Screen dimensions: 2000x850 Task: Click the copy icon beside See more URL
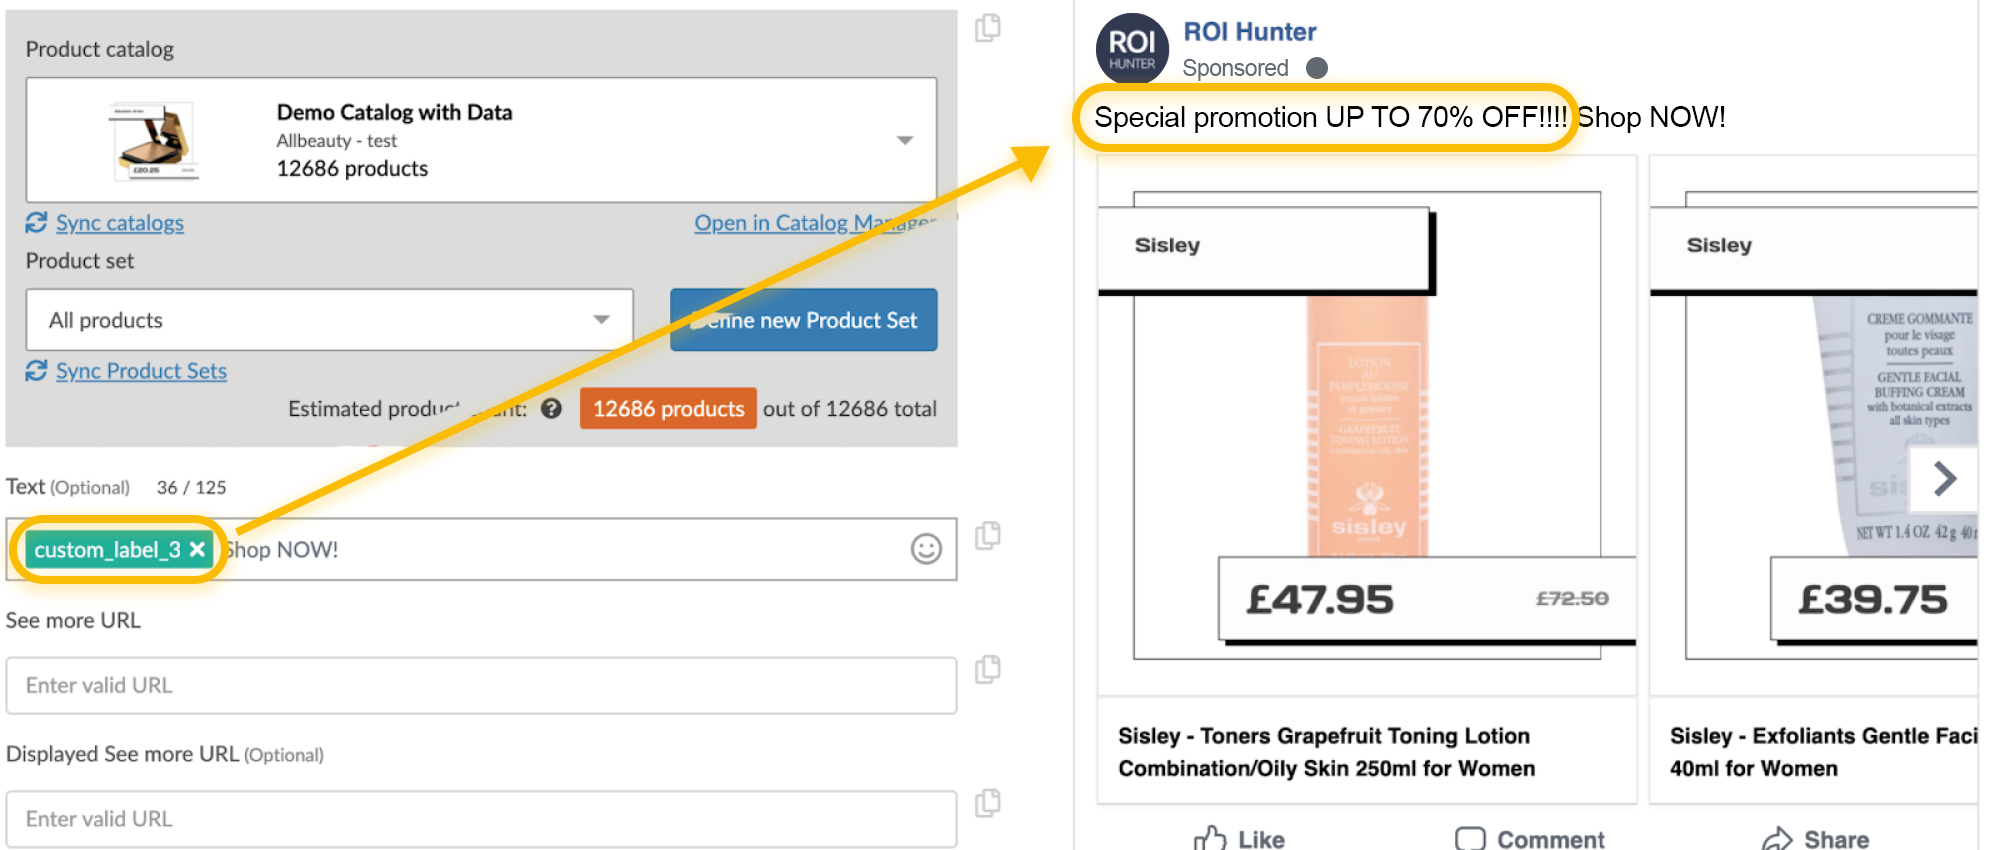tap(988, 669)
